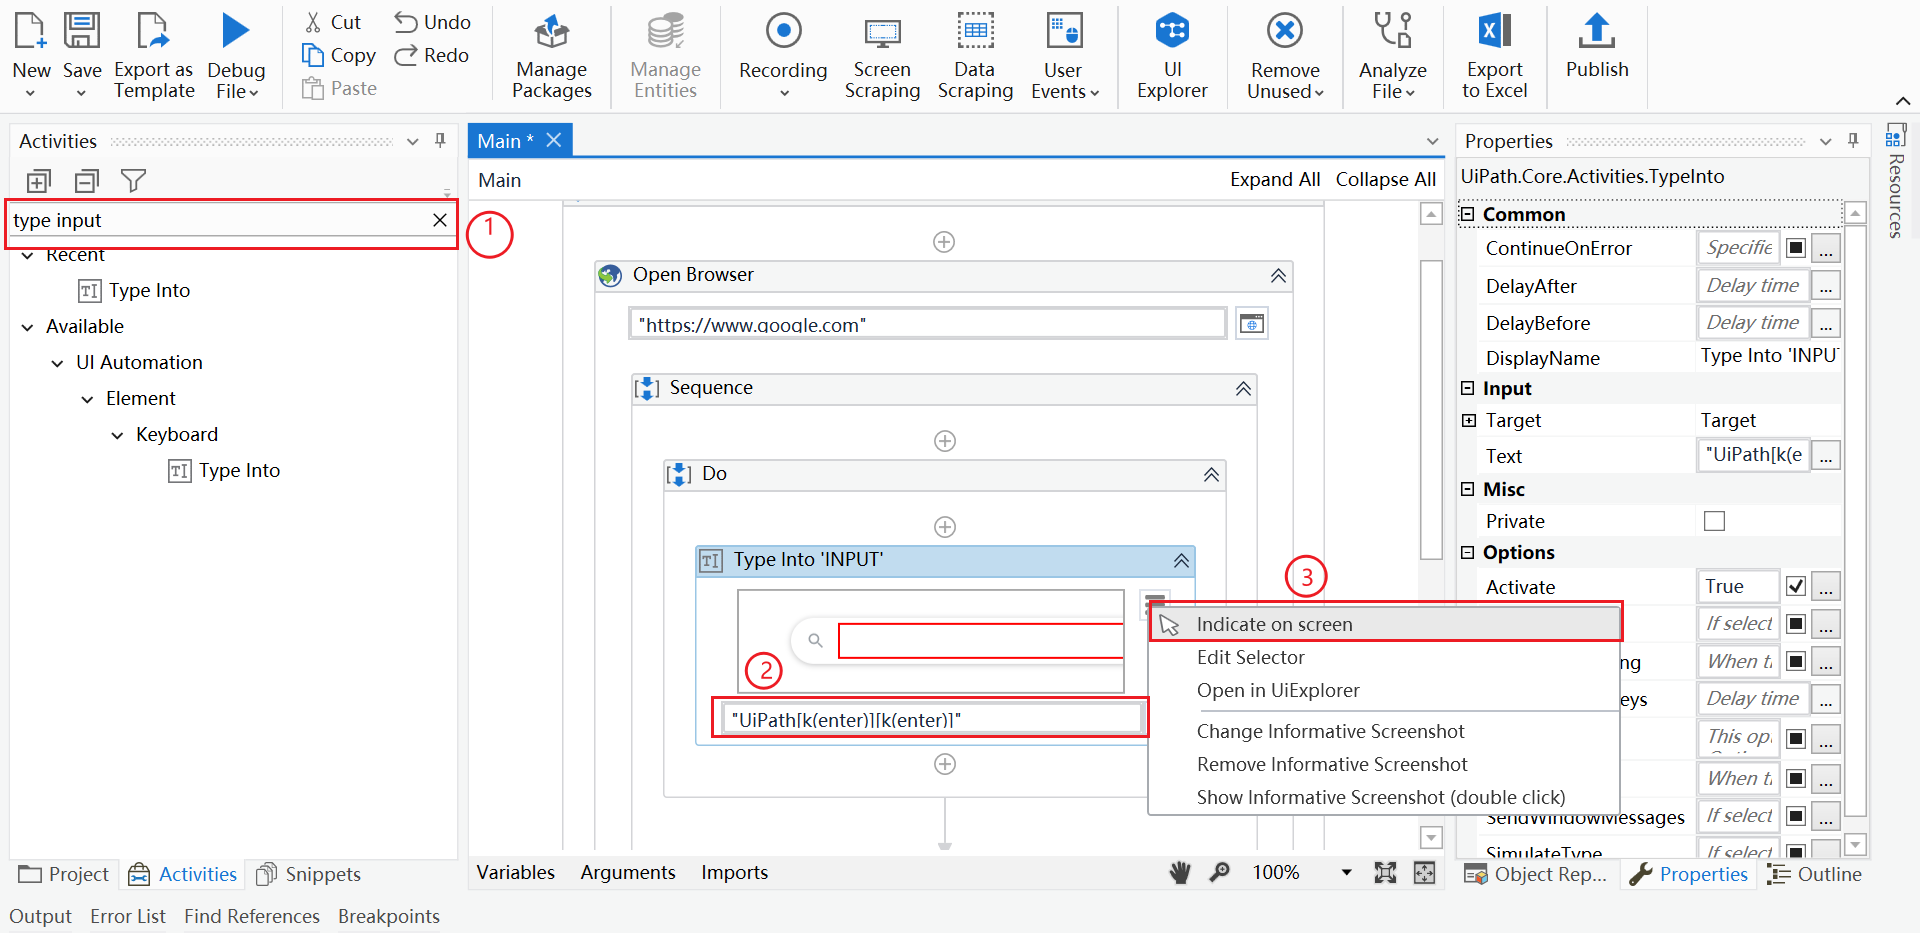The height and width of the screenshot is (933, 1920).
Task: Click the Google URL input field
Action: (926, 323)
